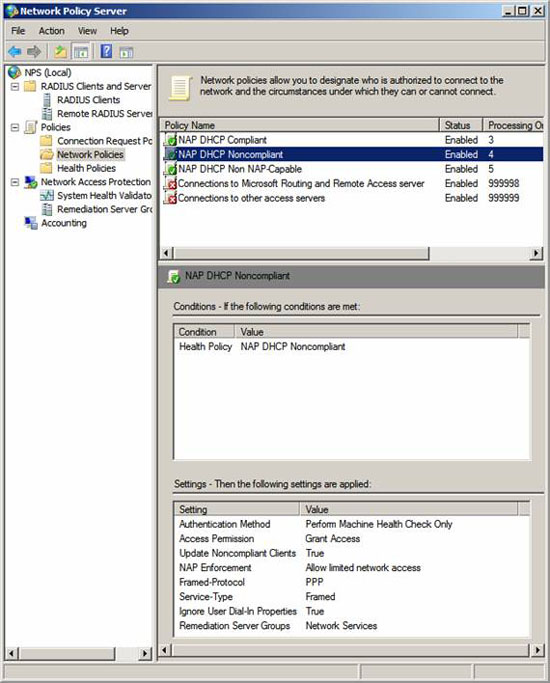Click Value column header in conditions table
Screen dimensions: 550x683
[x=376, y=332]
